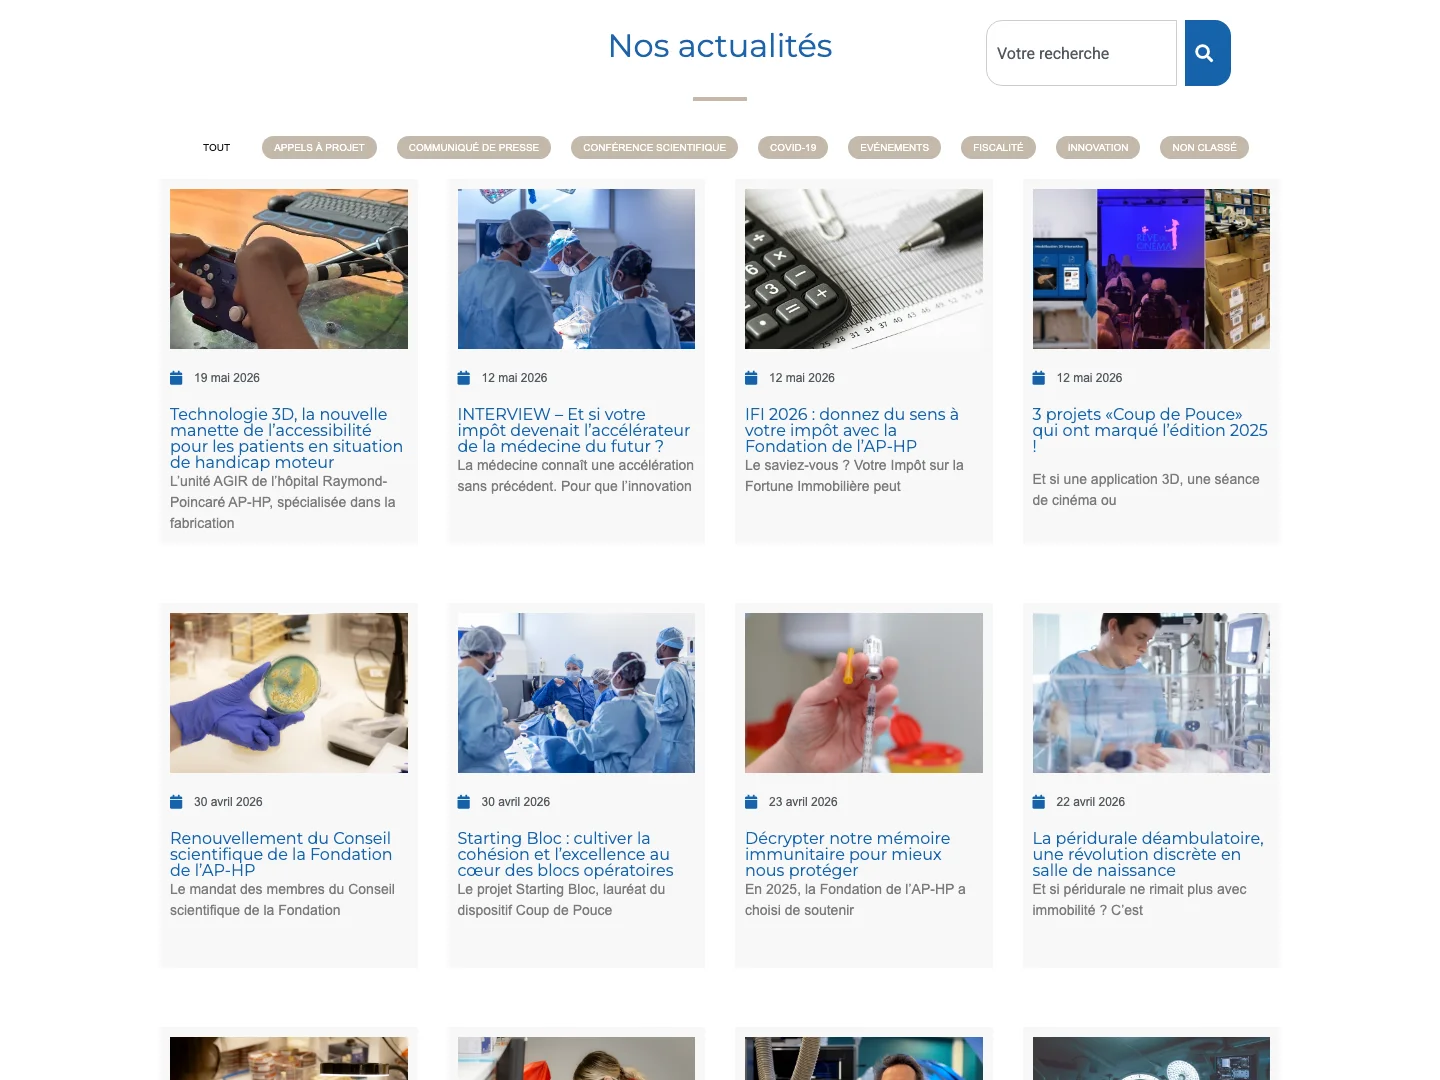Filter news by Innovation

tap(1098, 147)
